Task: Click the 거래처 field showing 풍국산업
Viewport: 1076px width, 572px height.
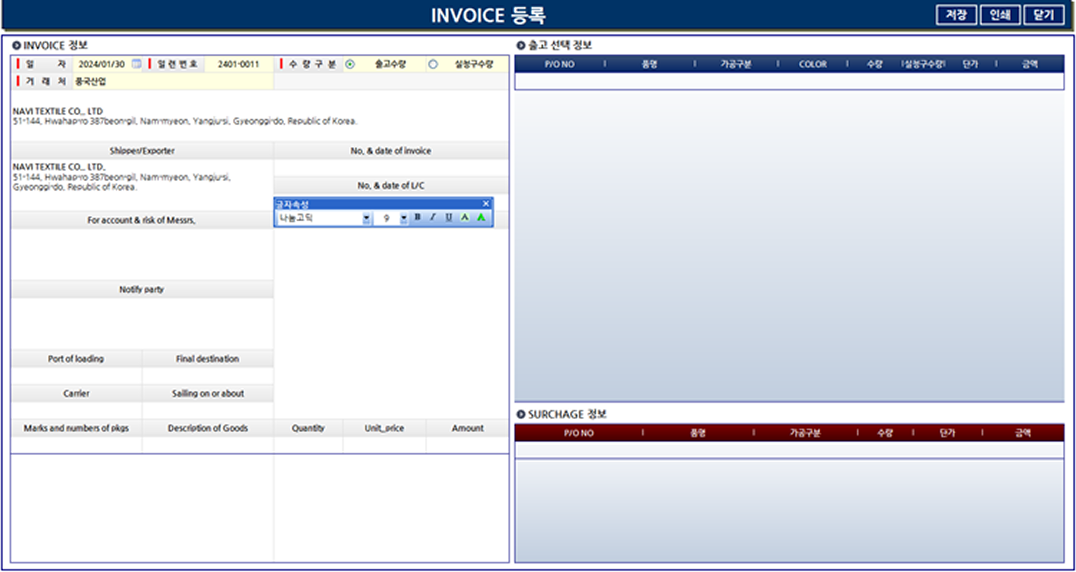Action: click(170, 81)
